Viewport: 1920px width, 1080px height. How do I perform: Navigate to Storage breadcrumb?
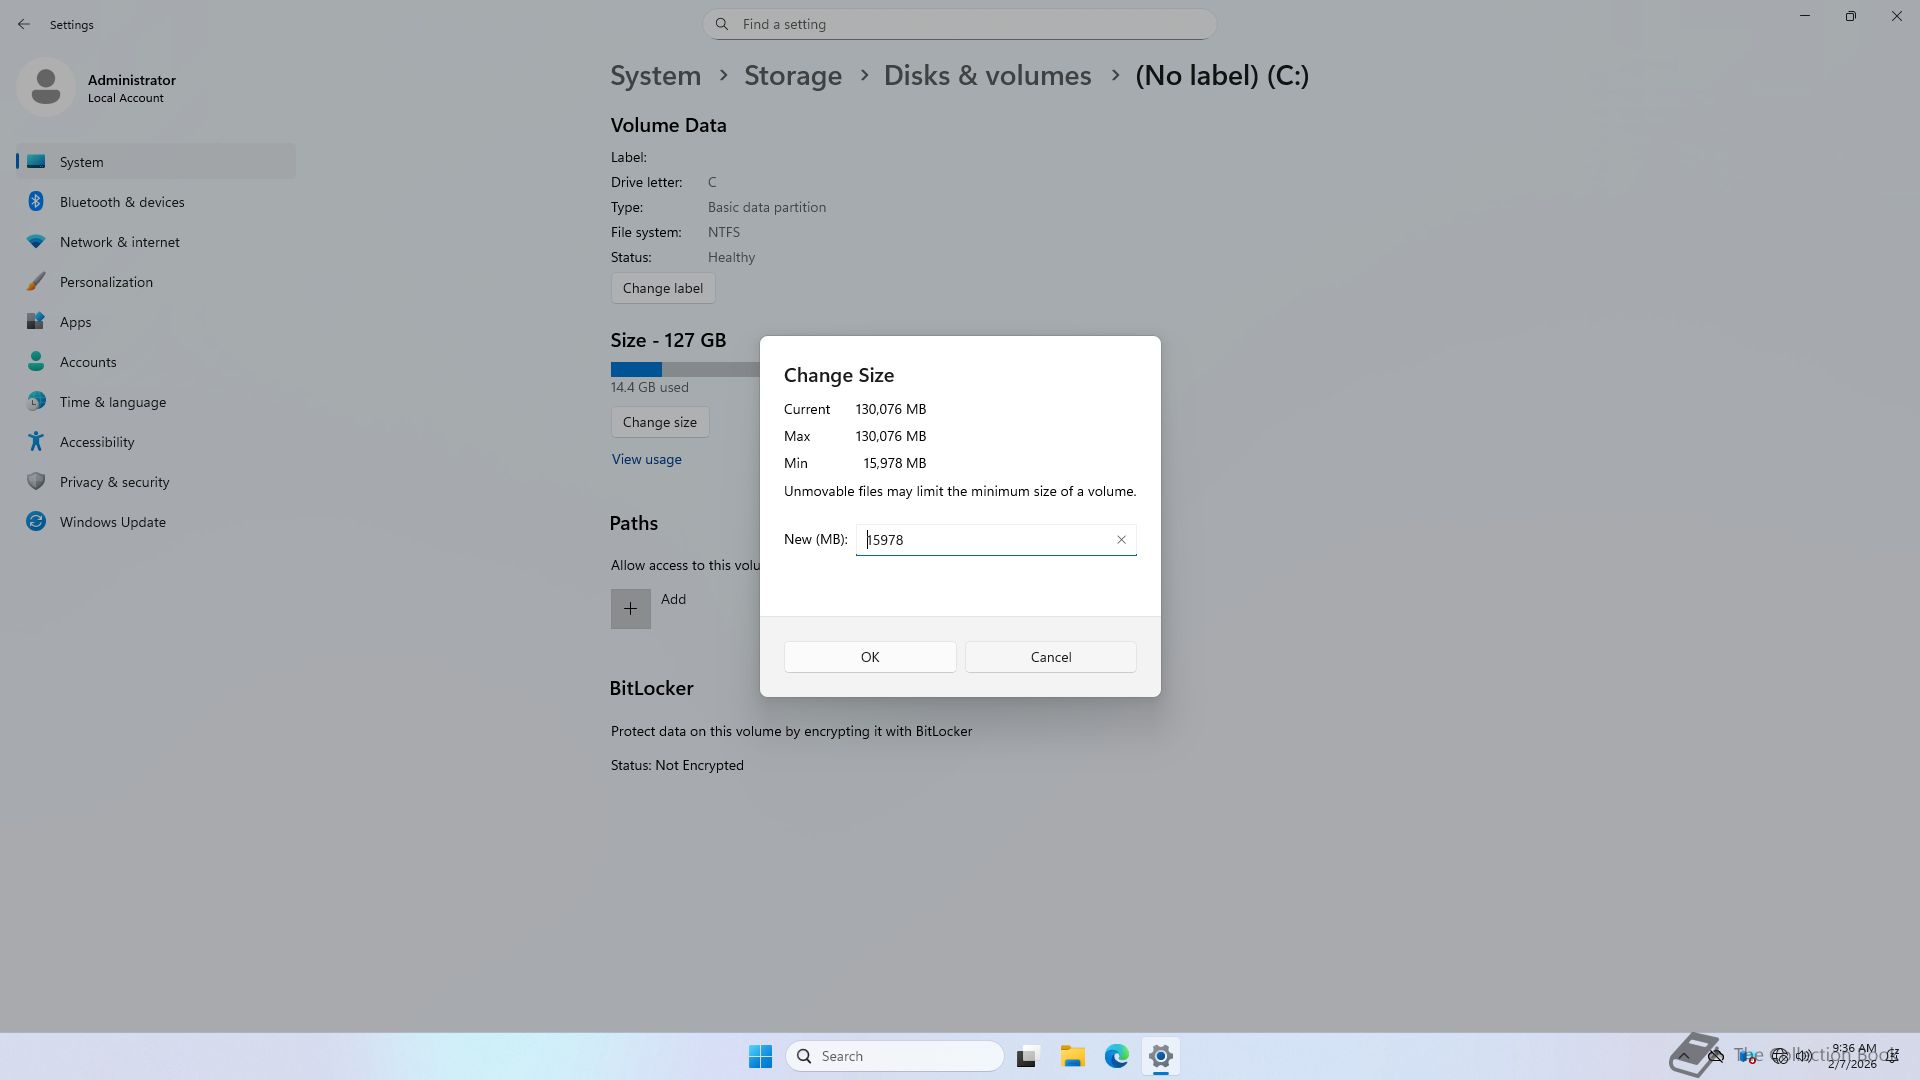pyautogui.click(x=792, y=76)
